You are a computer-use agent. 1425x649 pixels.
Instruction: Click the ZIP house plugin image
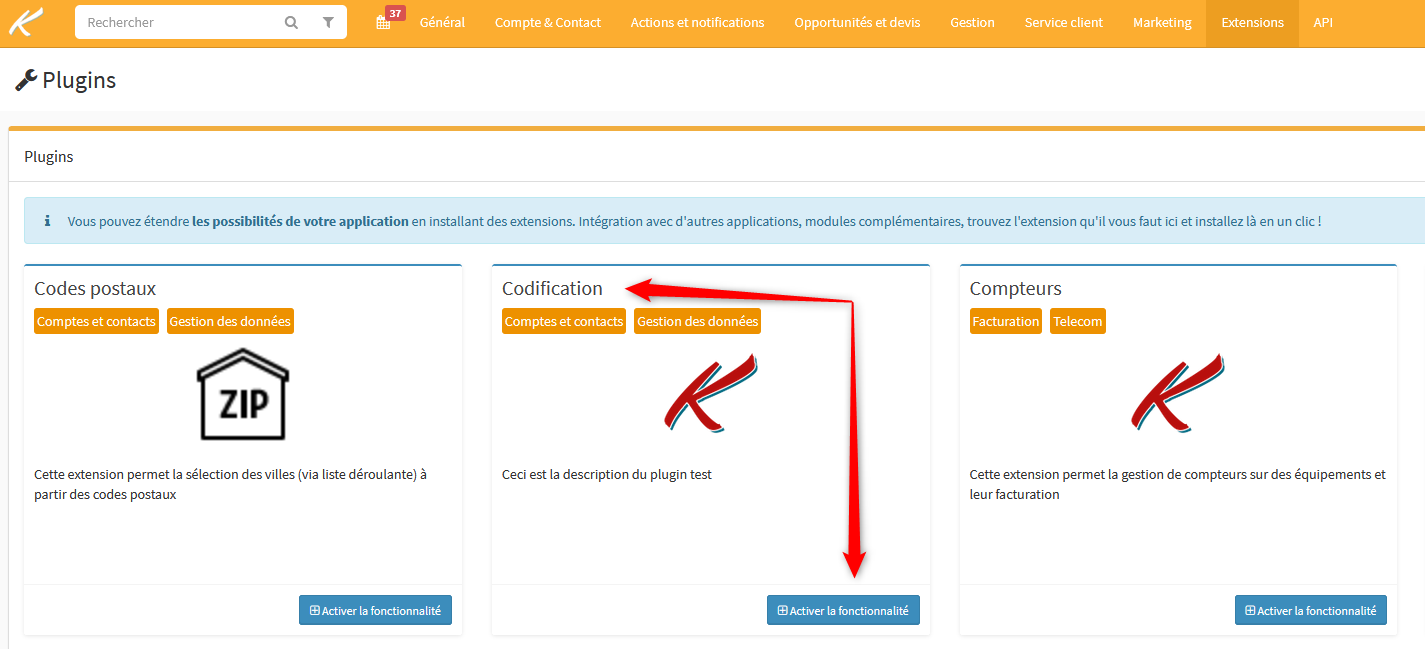click(243, 394)
